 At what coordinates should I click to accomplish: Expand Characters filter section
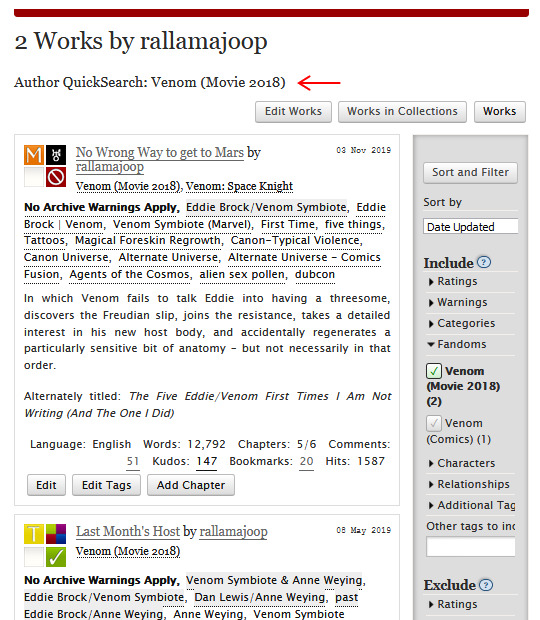461,463
